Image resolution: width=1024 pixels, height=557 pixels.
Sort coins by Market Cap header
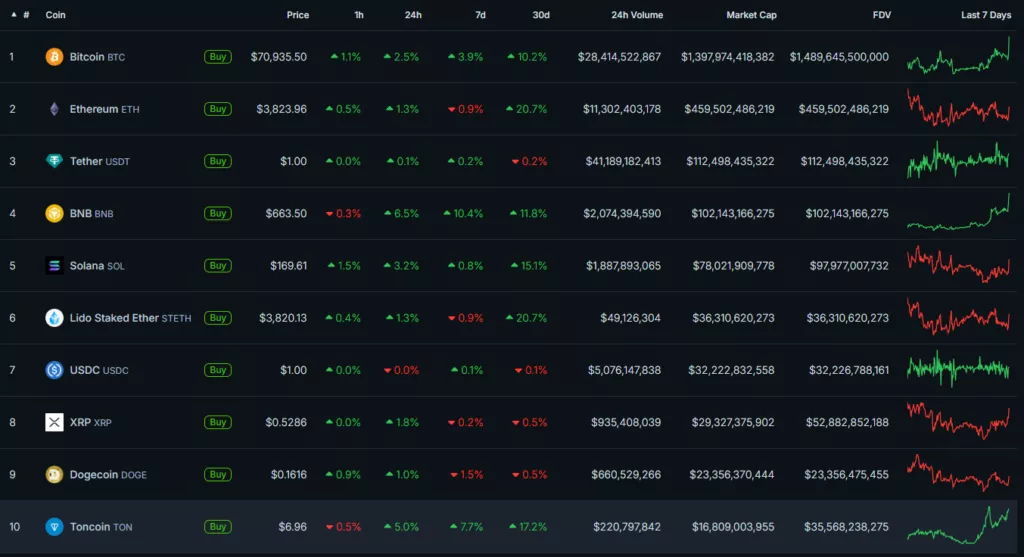point(751,15)
